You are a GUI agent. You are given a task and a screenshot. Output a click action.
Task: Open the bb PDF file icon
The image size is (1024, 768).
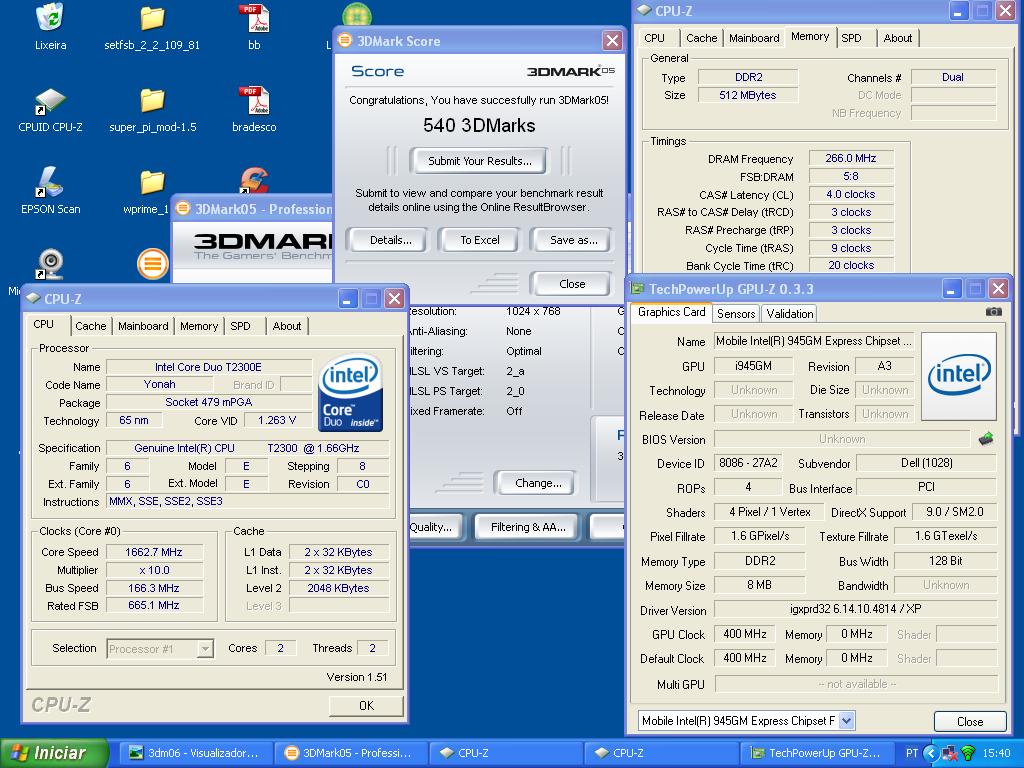click(255, 18)
